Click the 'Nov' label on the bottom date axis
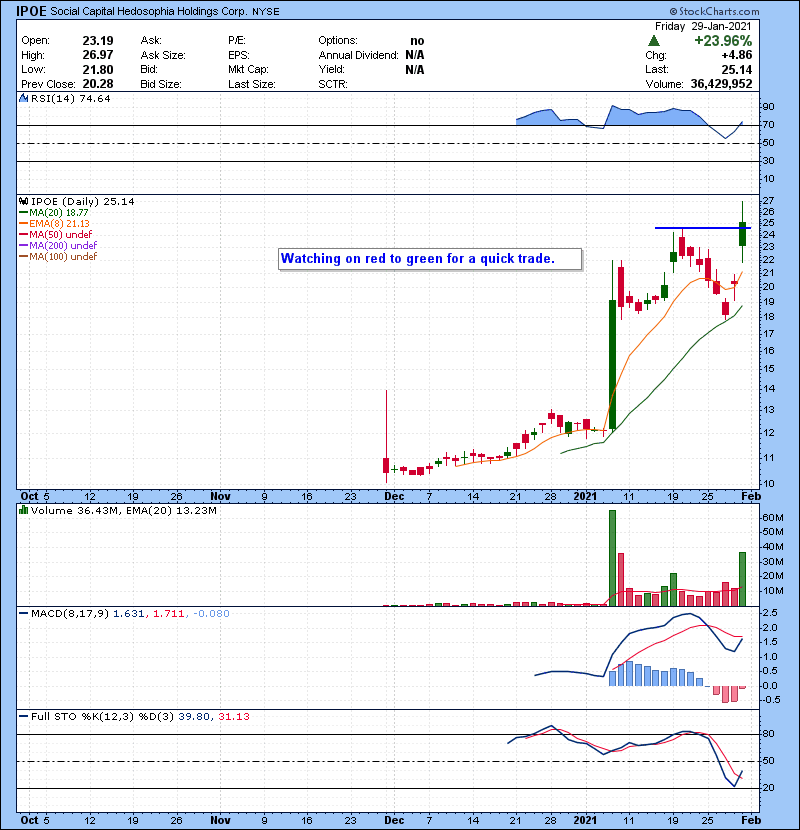The width and height of the screenshot is (800, 830). (x=220, y=820)
